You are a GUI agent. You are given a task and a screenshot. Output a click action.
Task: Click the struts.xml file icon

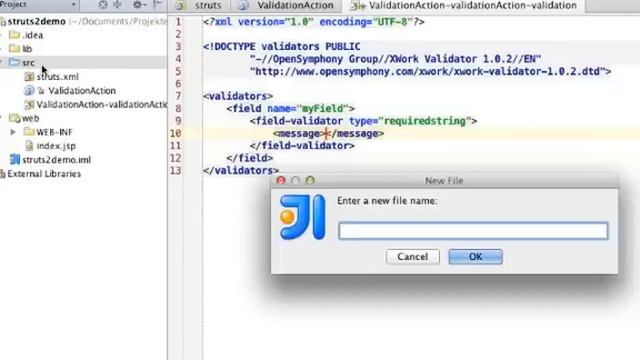coord(29,76)
